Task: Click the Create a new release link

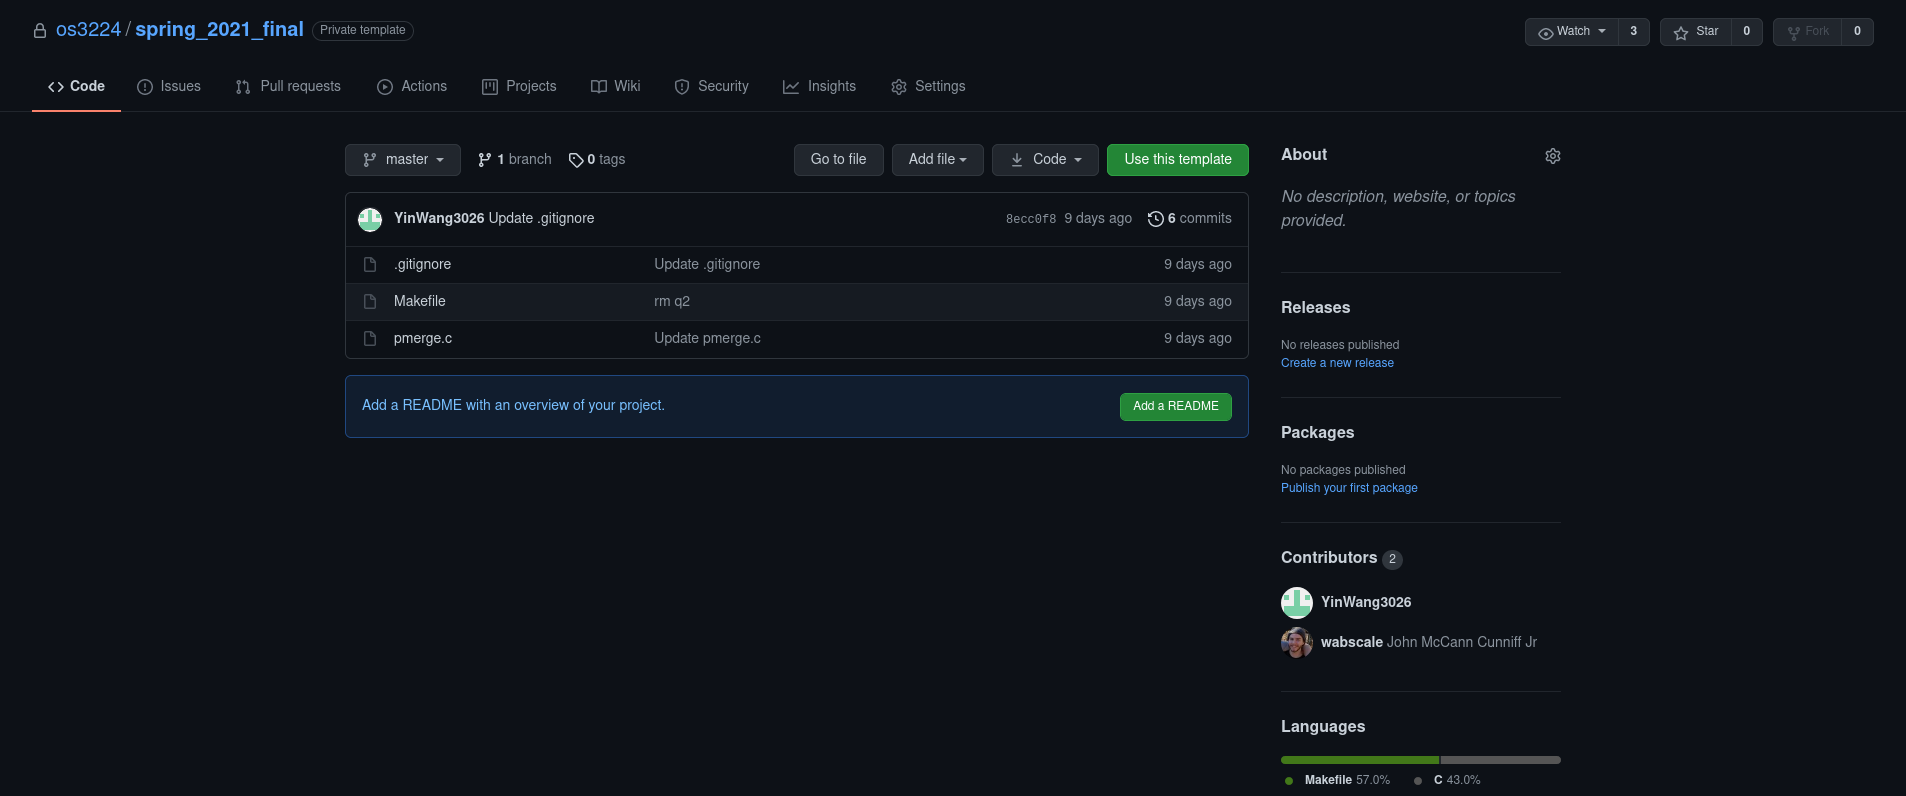Action: (1337, 363)
